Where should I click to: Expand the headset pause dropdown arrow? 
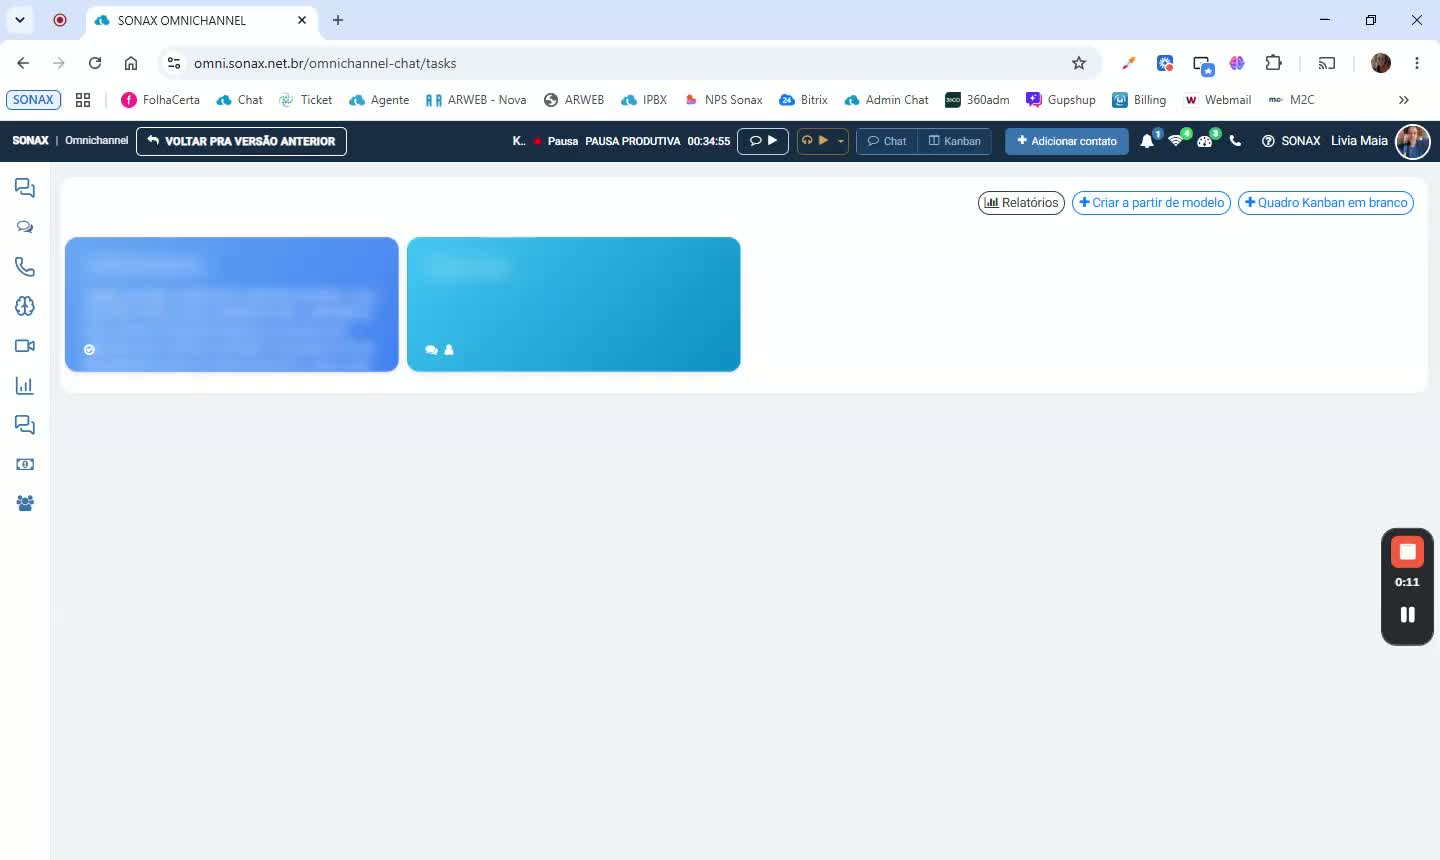click(x=841, y=141)
